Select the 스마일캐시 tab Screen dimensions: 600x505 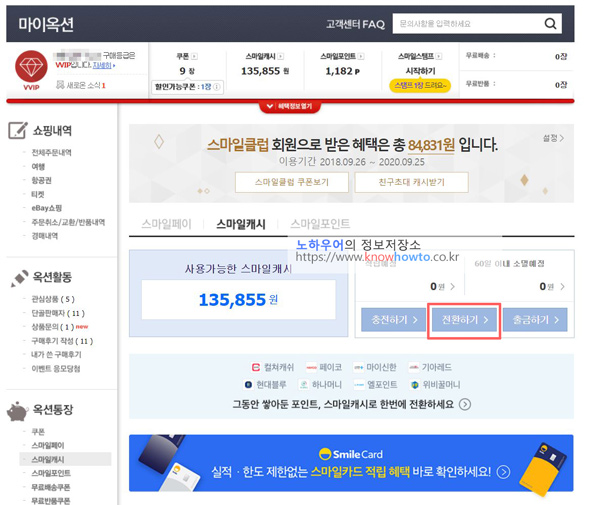point(241,224)
